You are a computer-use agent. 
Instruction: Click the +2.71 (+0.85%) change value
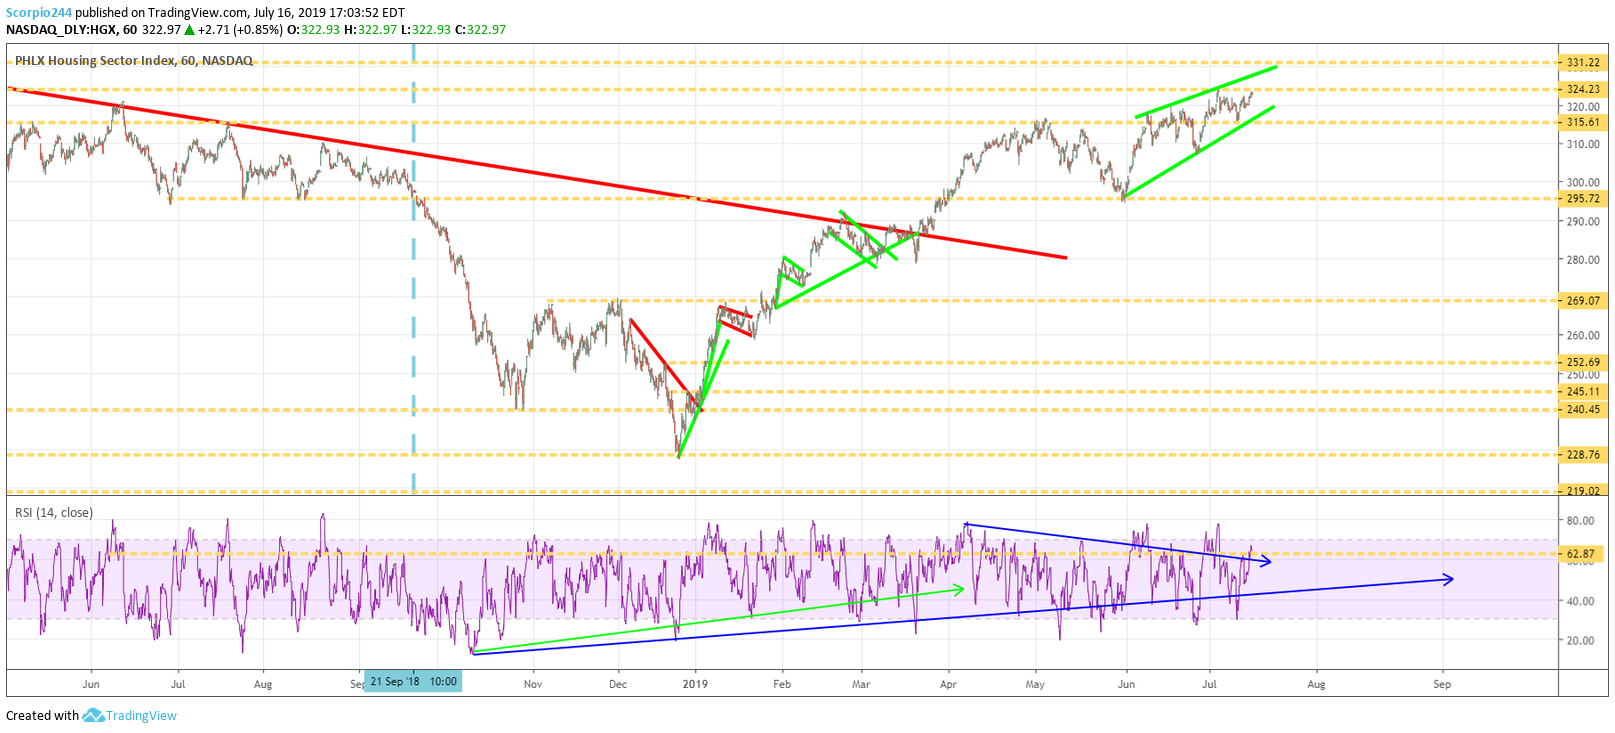240,30
